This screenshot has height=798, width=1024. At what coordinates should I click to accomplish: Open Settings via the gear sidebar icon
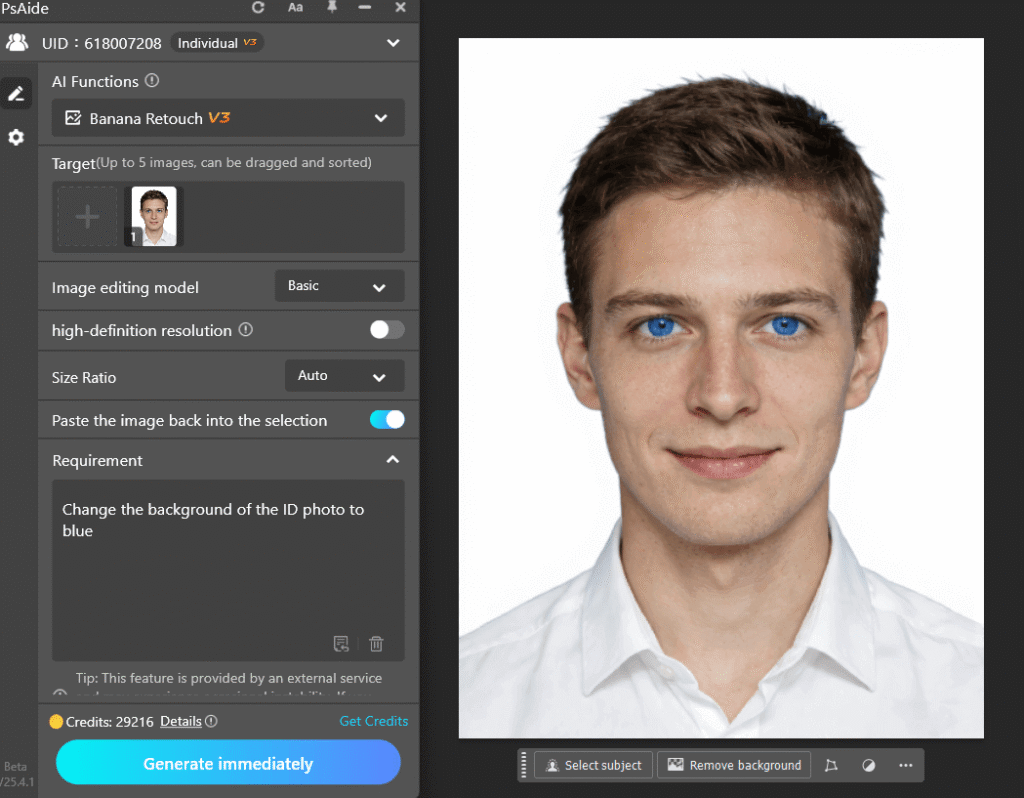[15, 137]
